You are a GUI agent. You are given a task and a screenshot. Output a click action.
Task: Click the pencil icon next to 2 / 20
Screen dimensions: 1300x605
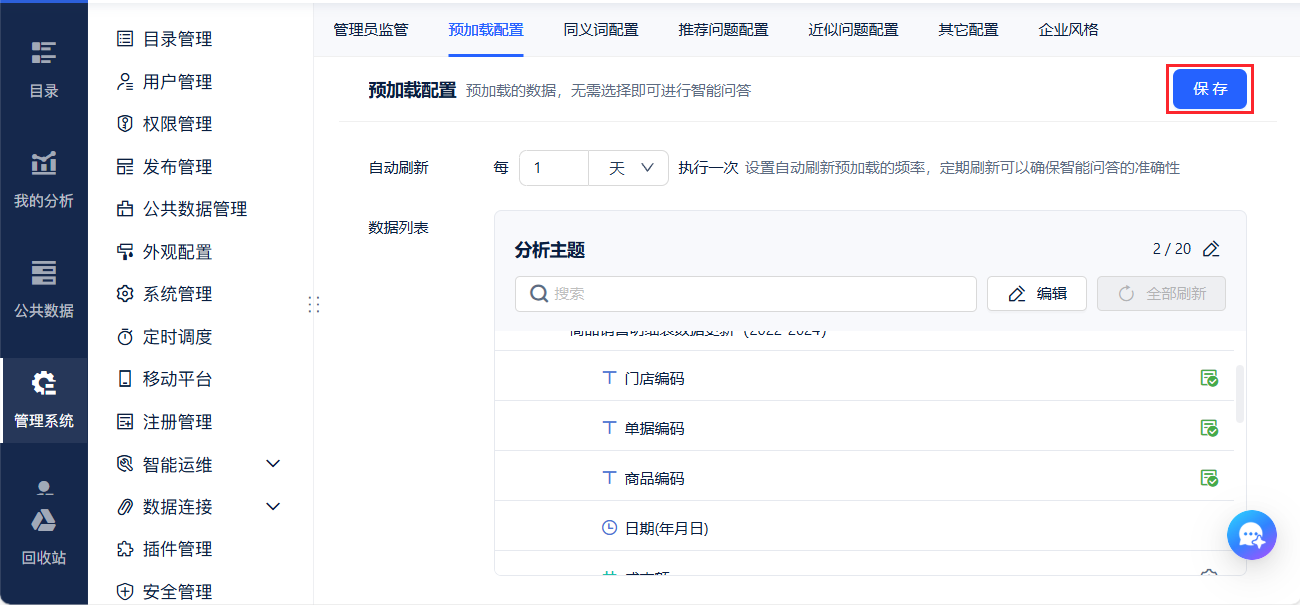pos(1212,249)
